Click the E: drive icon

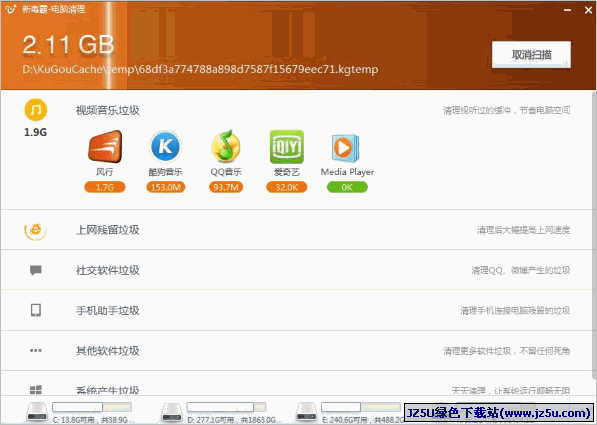pyautogui.click(x=307, y=412)
